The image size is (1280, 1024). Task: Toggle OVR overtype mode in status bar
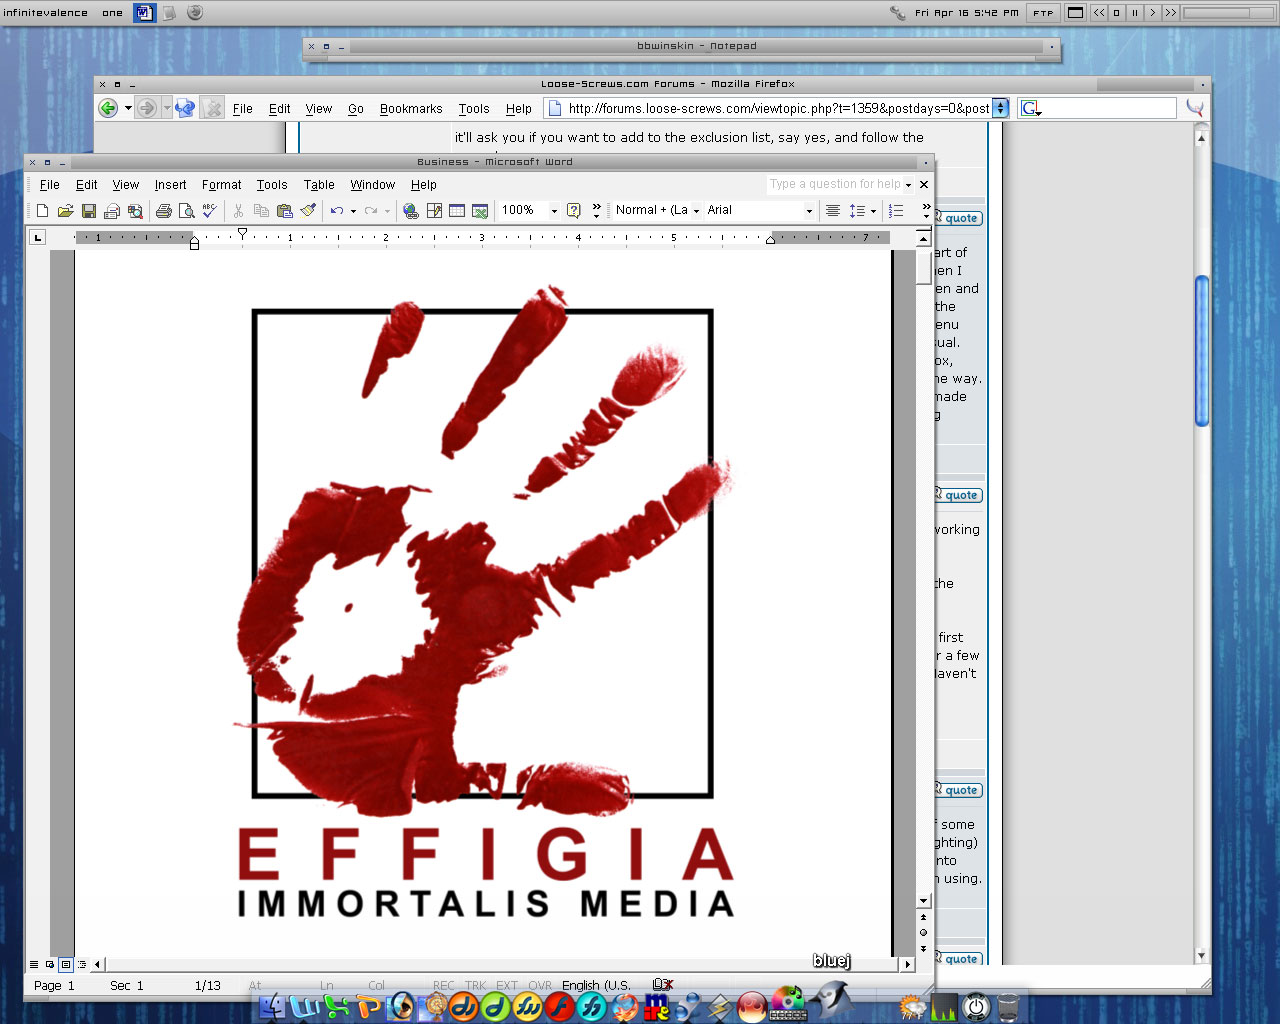click(540, 986)
